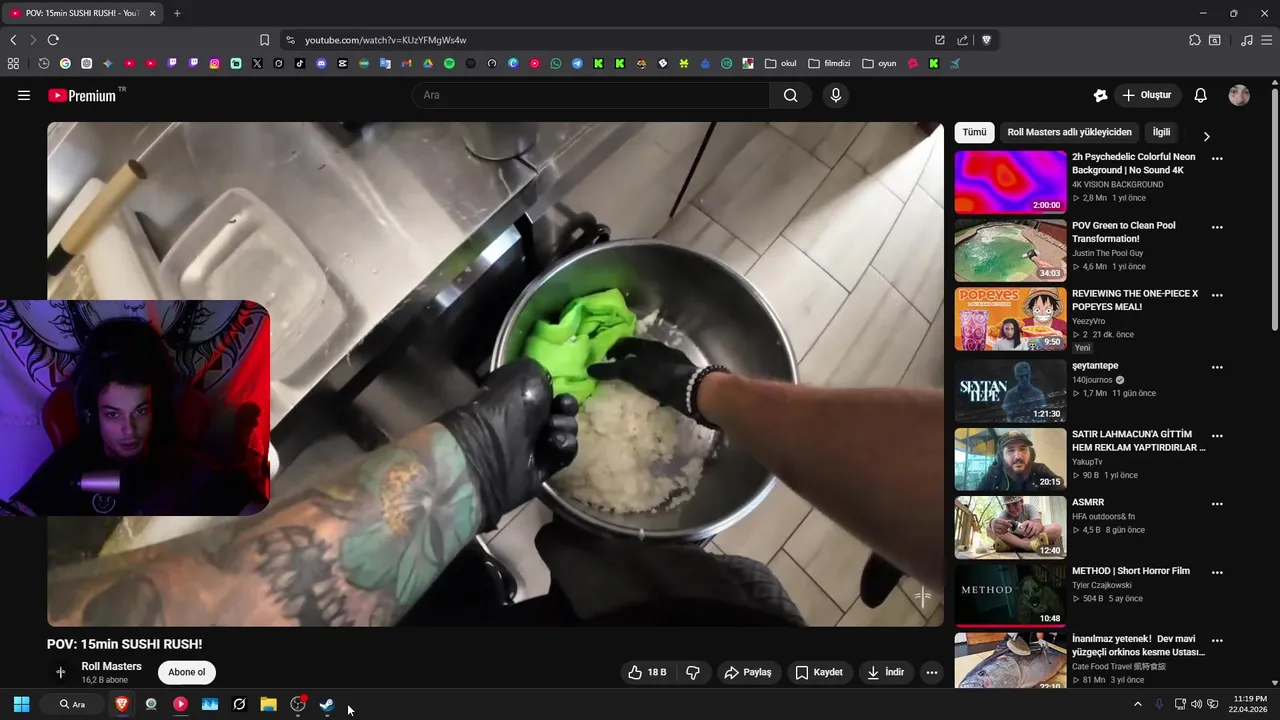Click the Roll Masters channel name
Image resolution: width=1280 pixels, height=720 pixels.
[x=111, y=666]
